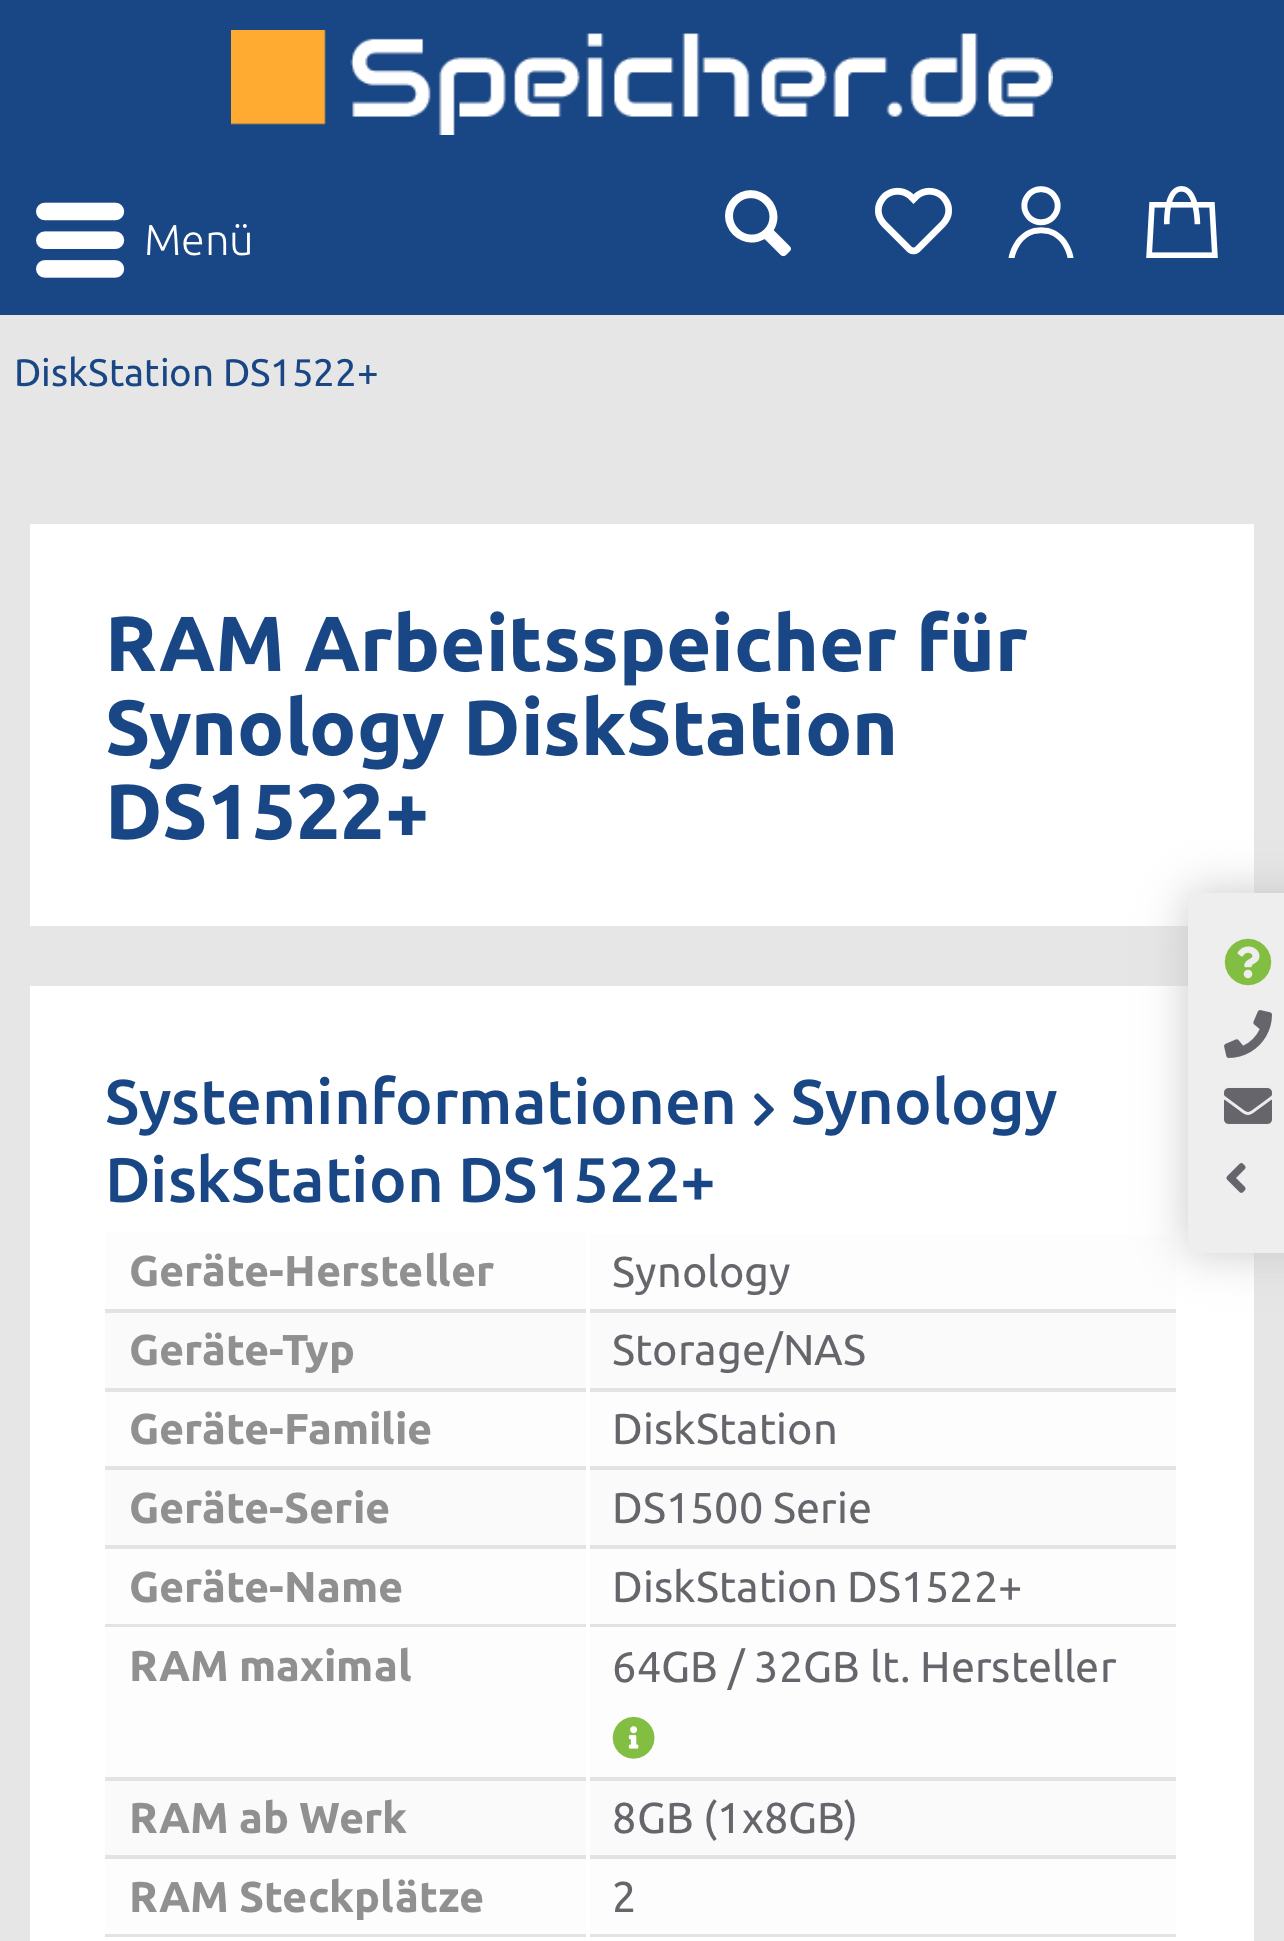
Task: Open the DiskStation DS1522+ breadcrumb link
Action: (x=196, y=373)
